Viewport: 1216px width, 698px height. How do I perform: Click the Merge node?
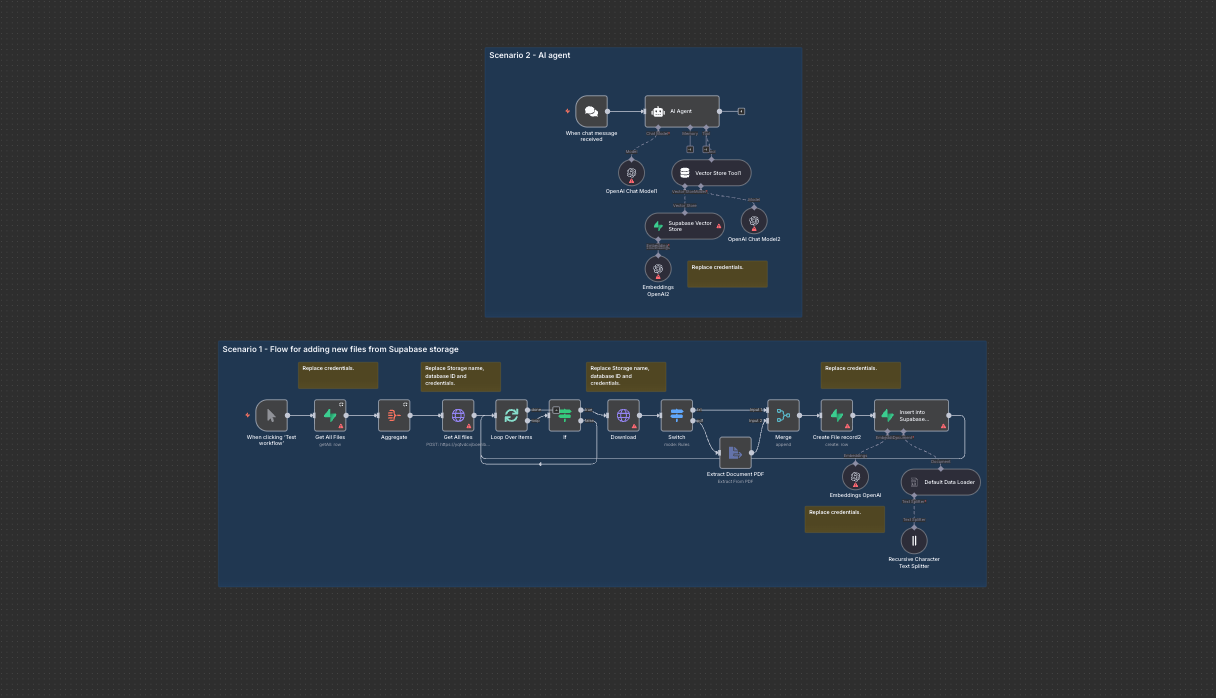click(x=783, y=416)
